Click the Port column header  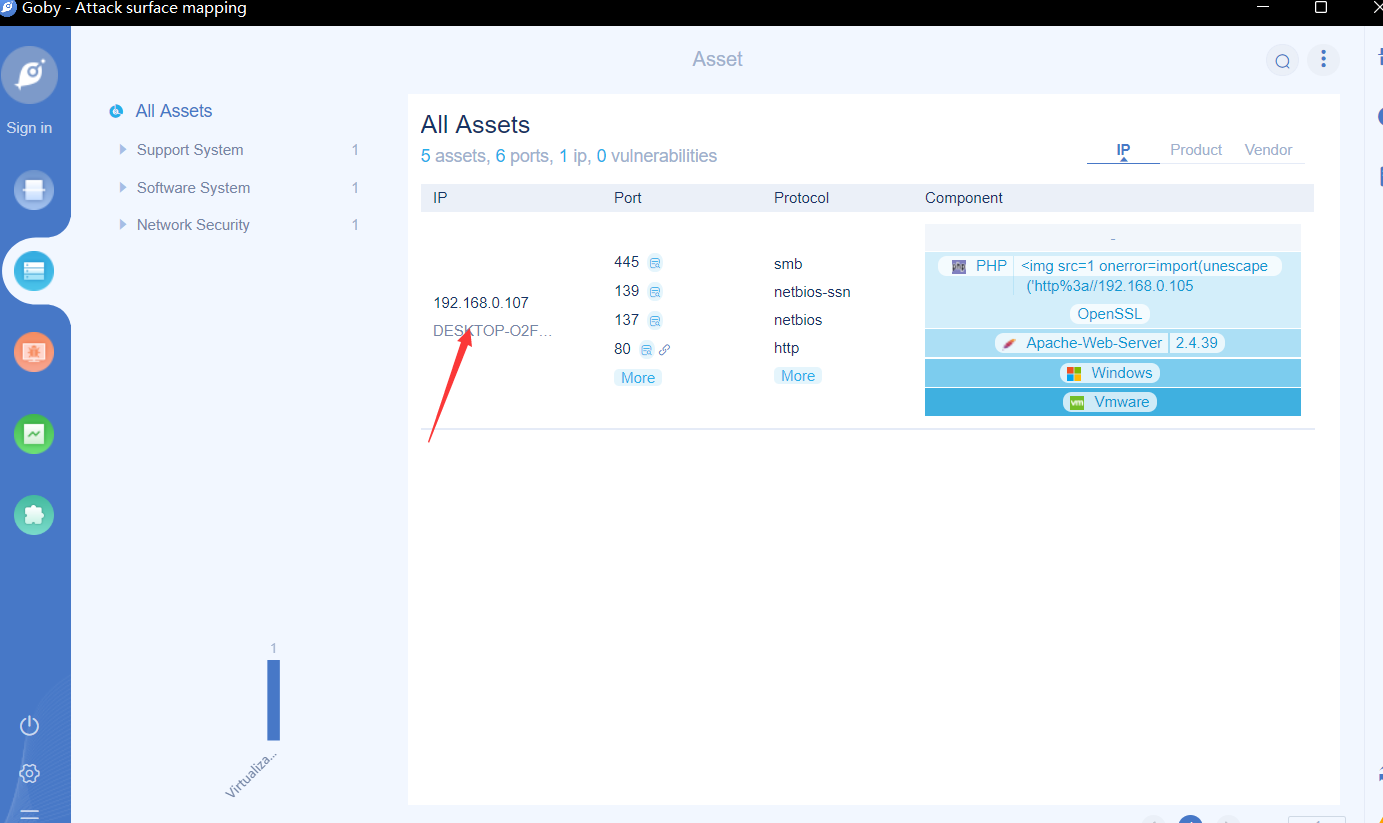coord(628,198)
